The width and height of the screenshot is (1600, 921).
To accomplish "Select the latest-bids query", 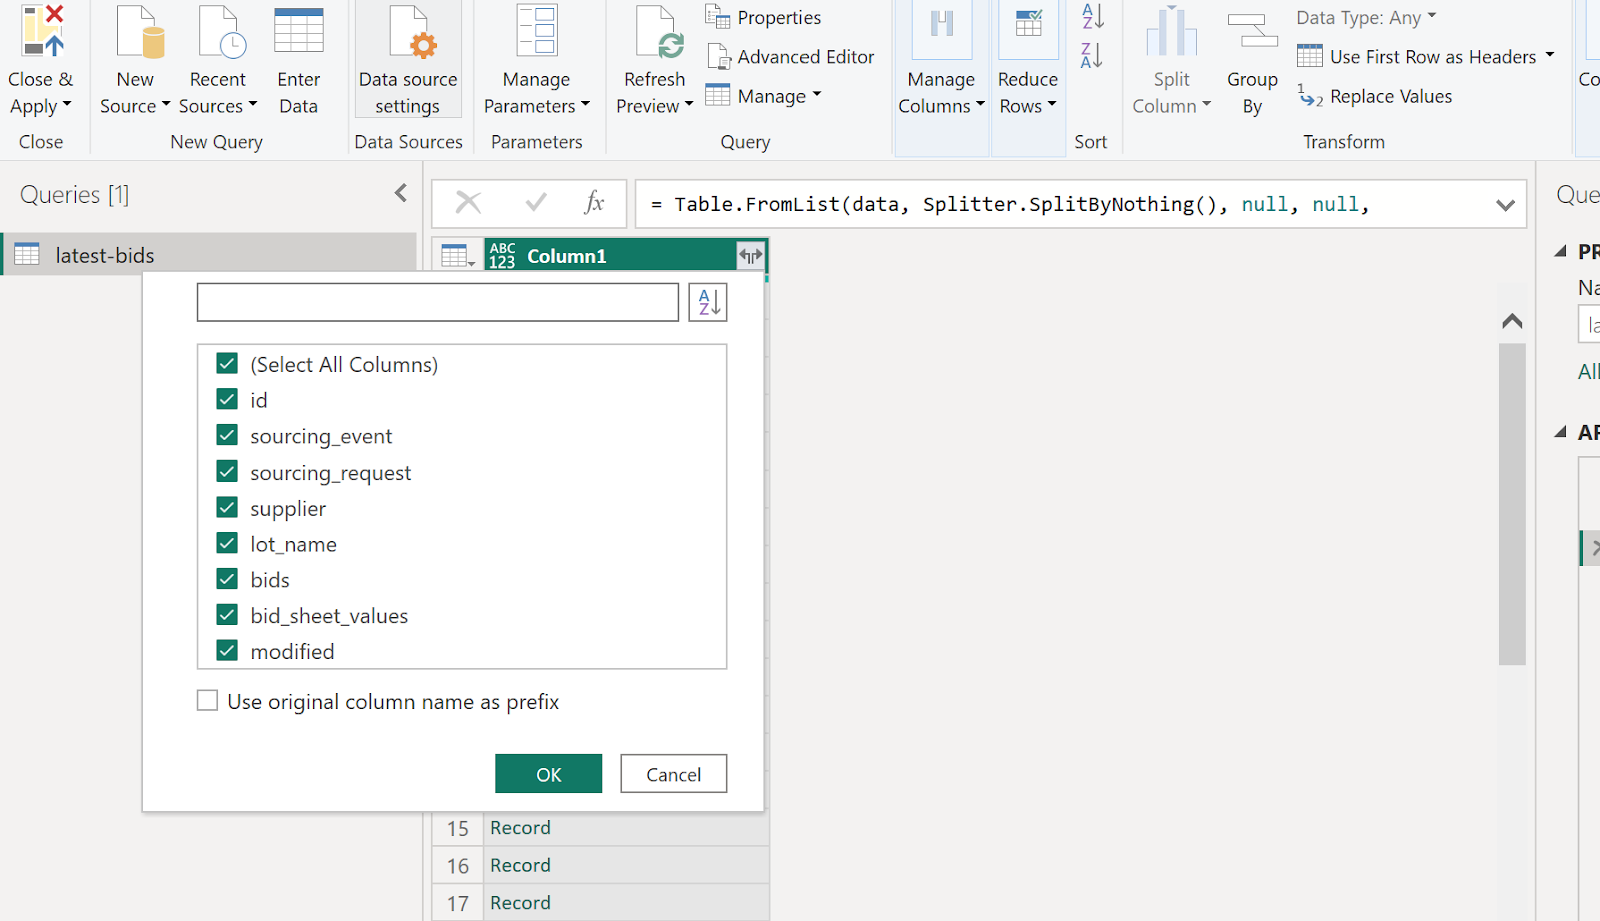I will tap(209, 255).
